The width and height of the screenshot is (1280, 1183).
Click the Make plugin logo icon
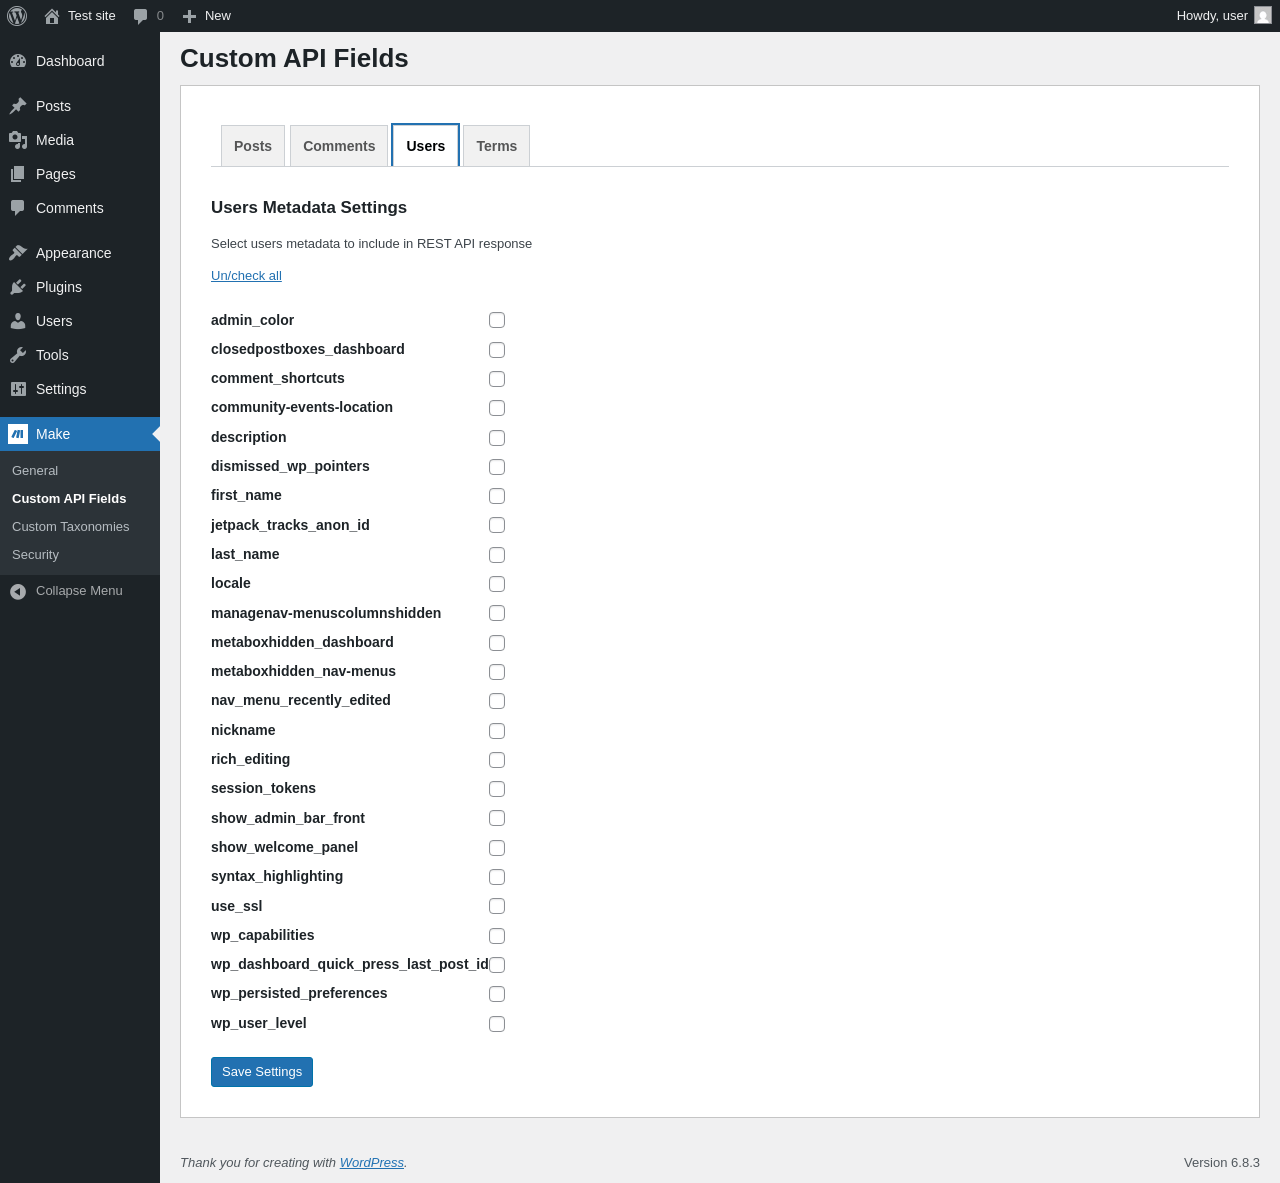point(18,434)
